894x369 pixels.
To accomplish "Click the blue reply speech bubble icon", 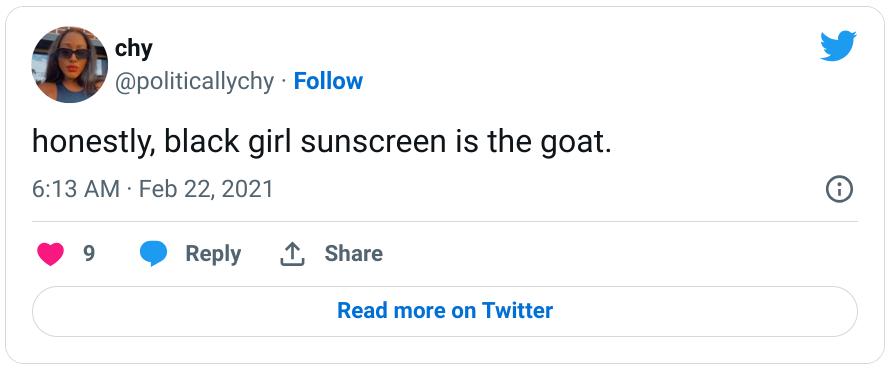I will (x=154, y=254).
